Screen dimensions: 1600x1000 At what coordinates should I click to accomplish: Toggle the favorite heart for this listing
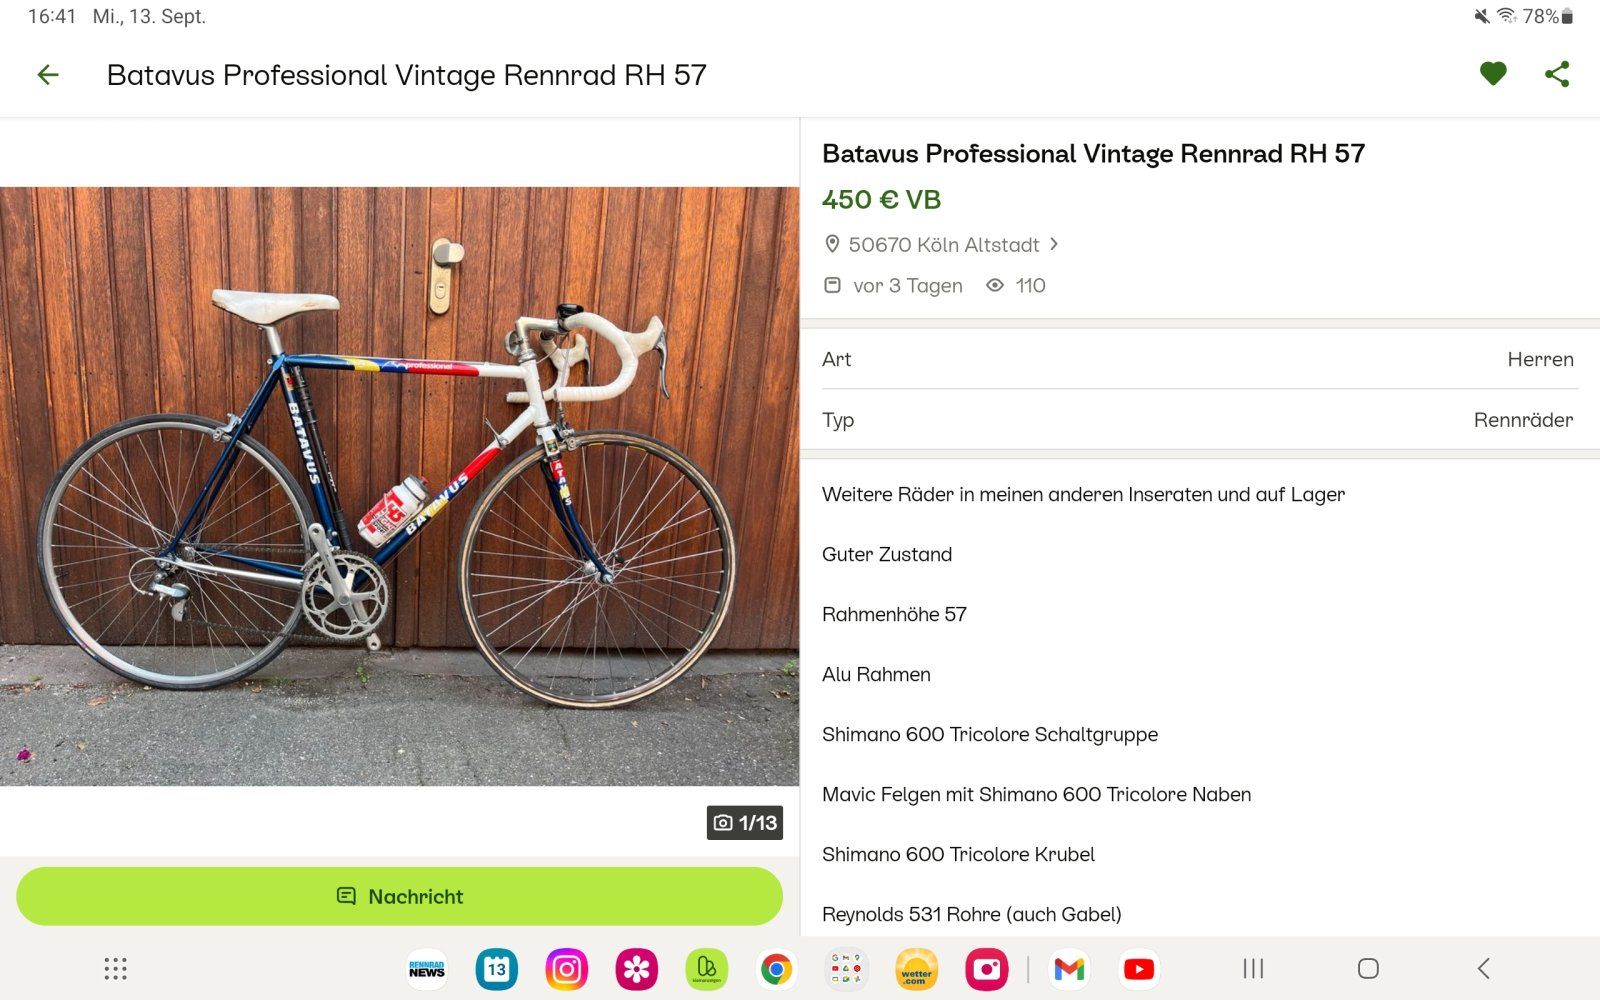point(1493,74)
